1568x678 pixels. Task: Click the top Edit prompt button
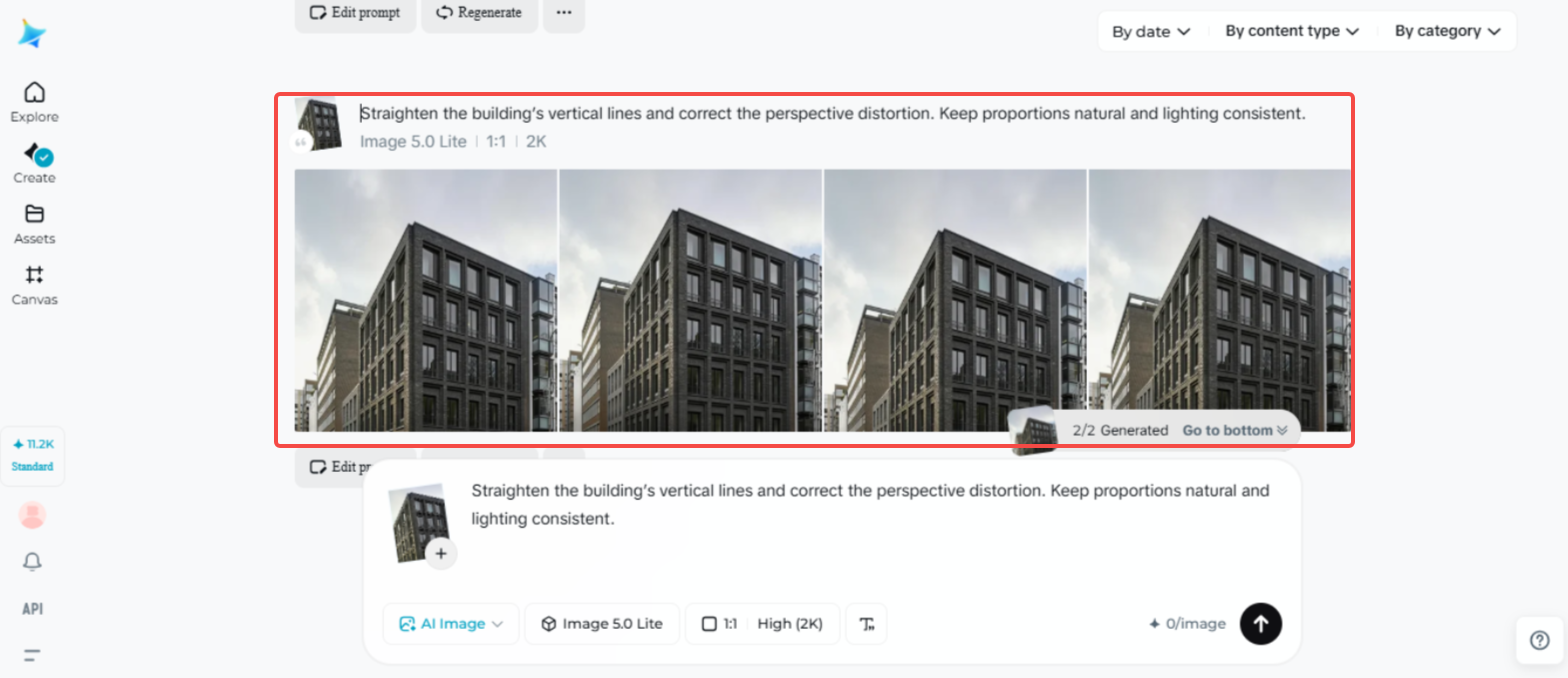355,14
